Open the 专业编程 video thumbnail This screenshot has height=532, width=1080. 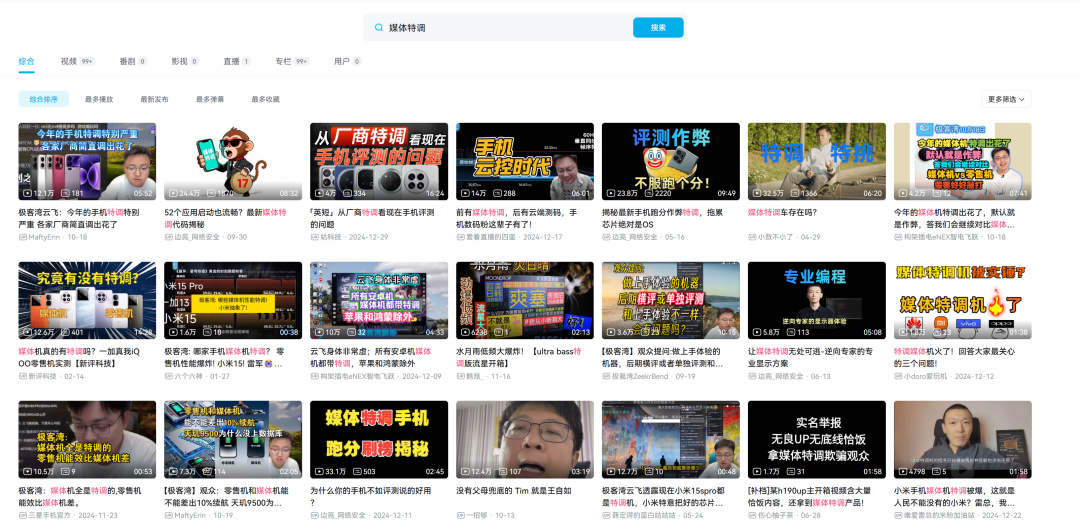pos(817,300)
